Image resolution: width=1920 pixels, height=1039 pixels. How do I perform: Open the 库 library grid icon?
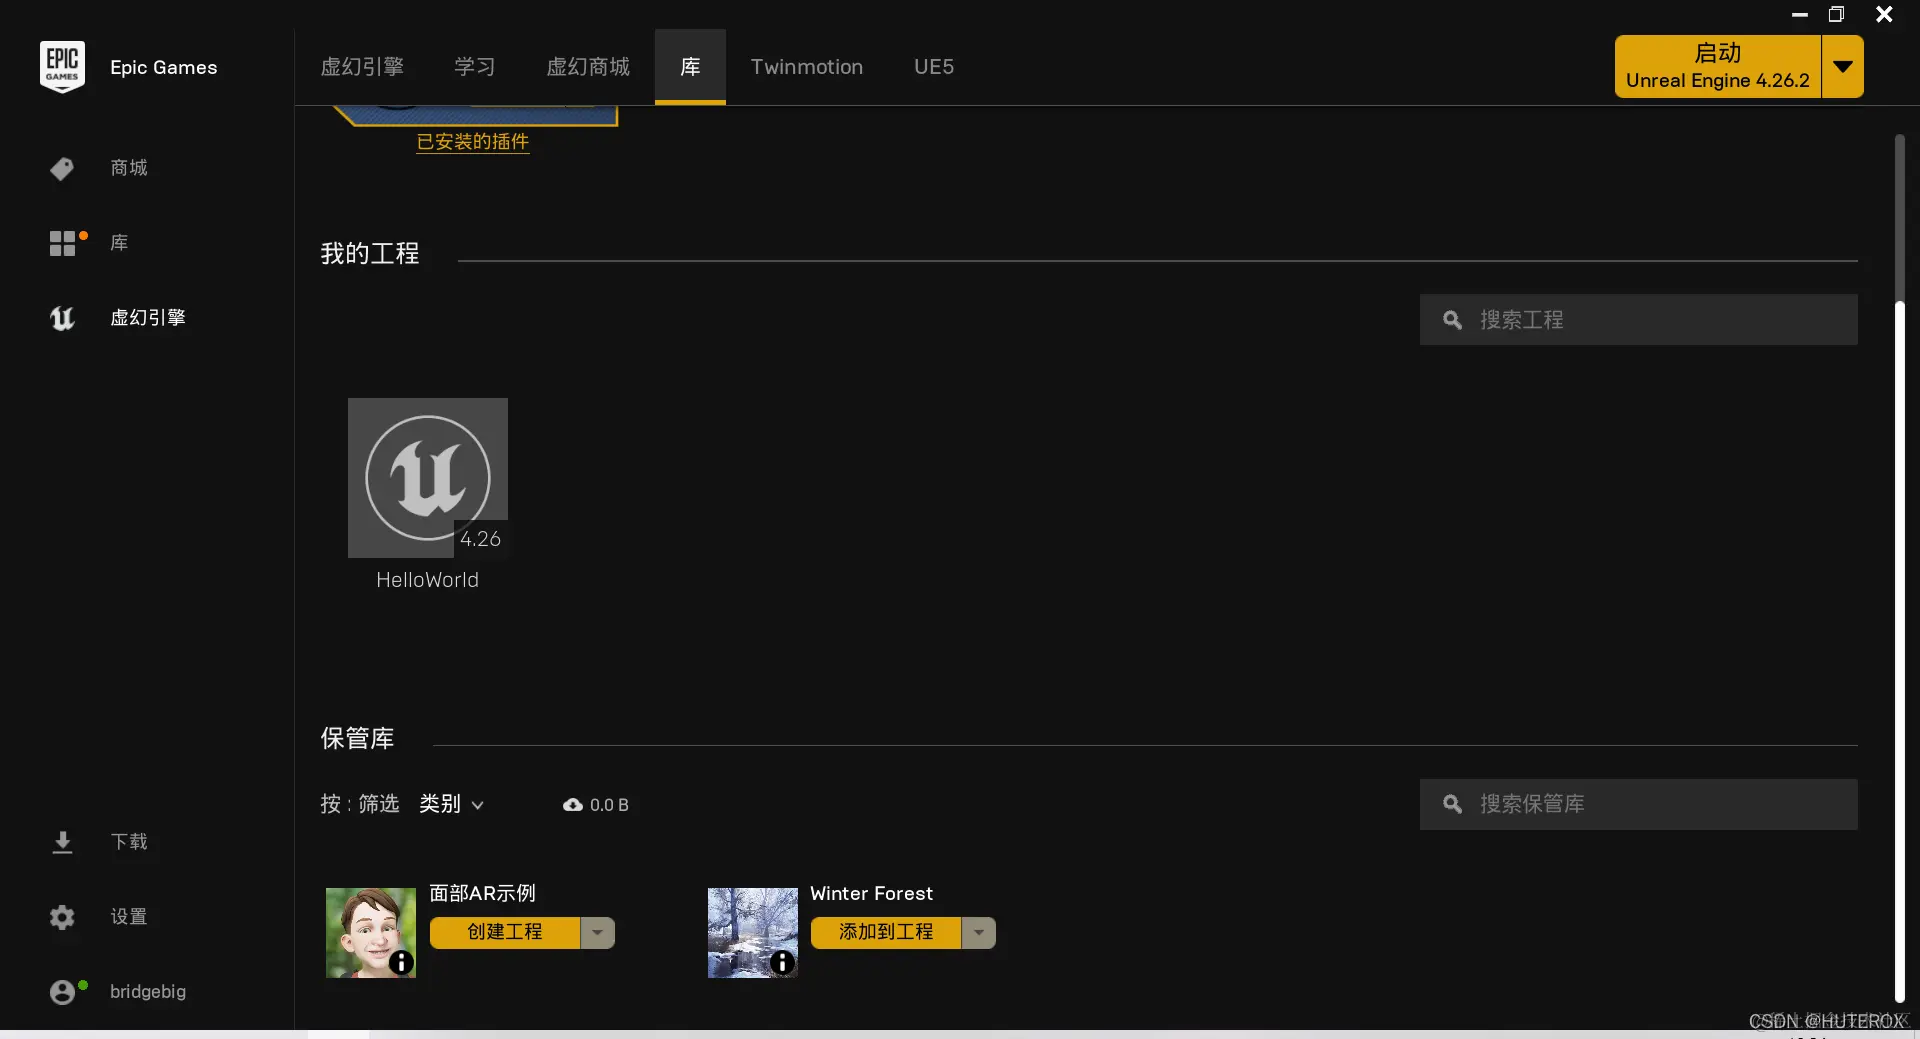click(x=62, y=243)
